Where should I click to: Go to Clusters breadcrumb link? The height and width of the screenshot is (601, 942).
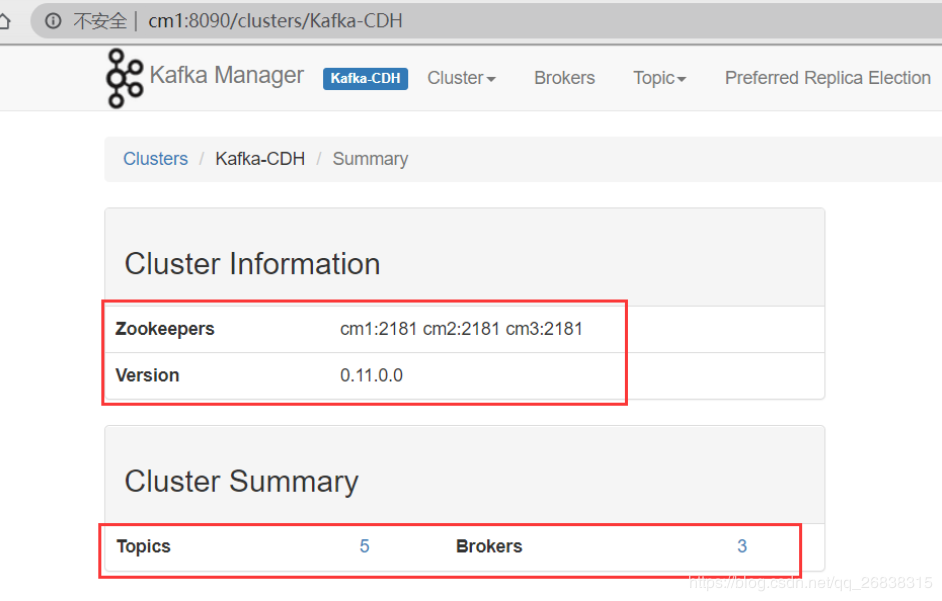point(156,159)
